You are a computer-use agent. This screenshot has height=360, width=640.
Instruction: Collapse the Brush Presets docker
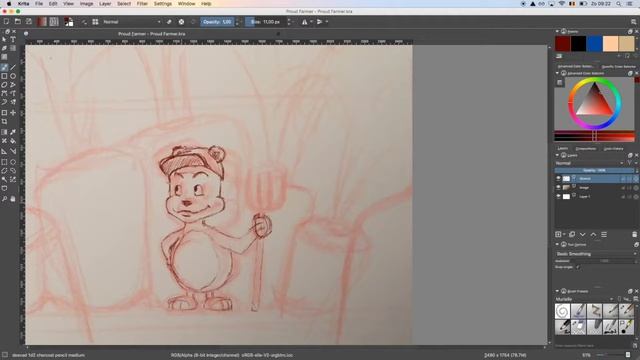pos(557,291)
